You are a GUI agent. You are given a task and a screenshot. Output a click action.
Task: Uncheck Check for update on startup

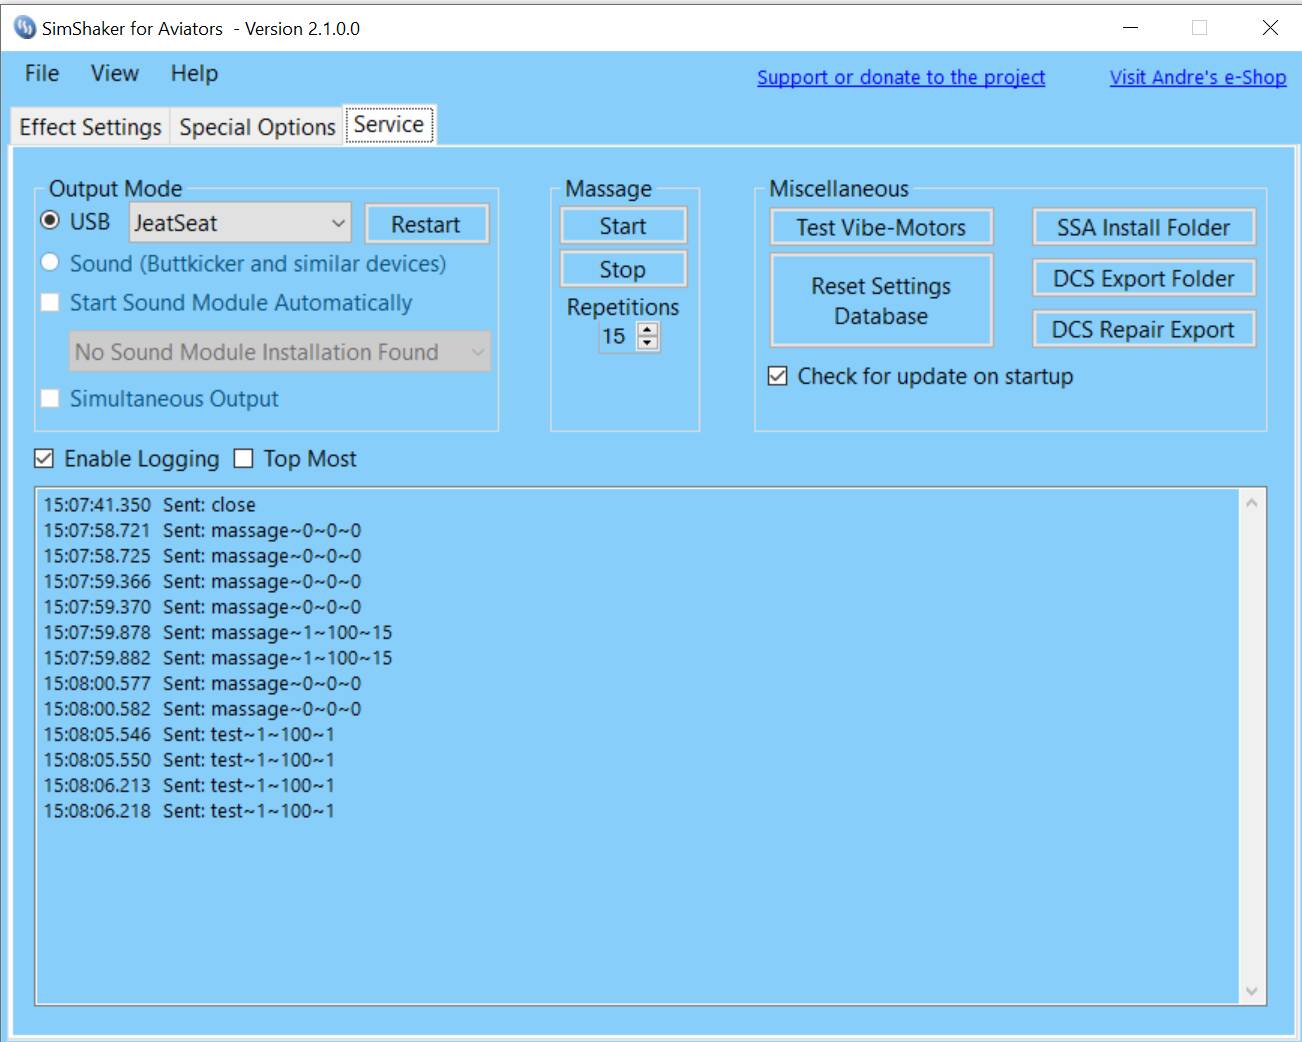click(x=778, y=376)
